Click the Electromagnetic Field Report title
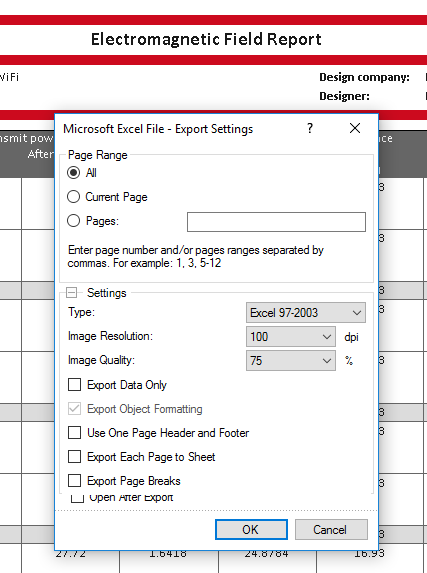Image resolution: width=427 pixels, height=573 pixels. coord(206,39)
